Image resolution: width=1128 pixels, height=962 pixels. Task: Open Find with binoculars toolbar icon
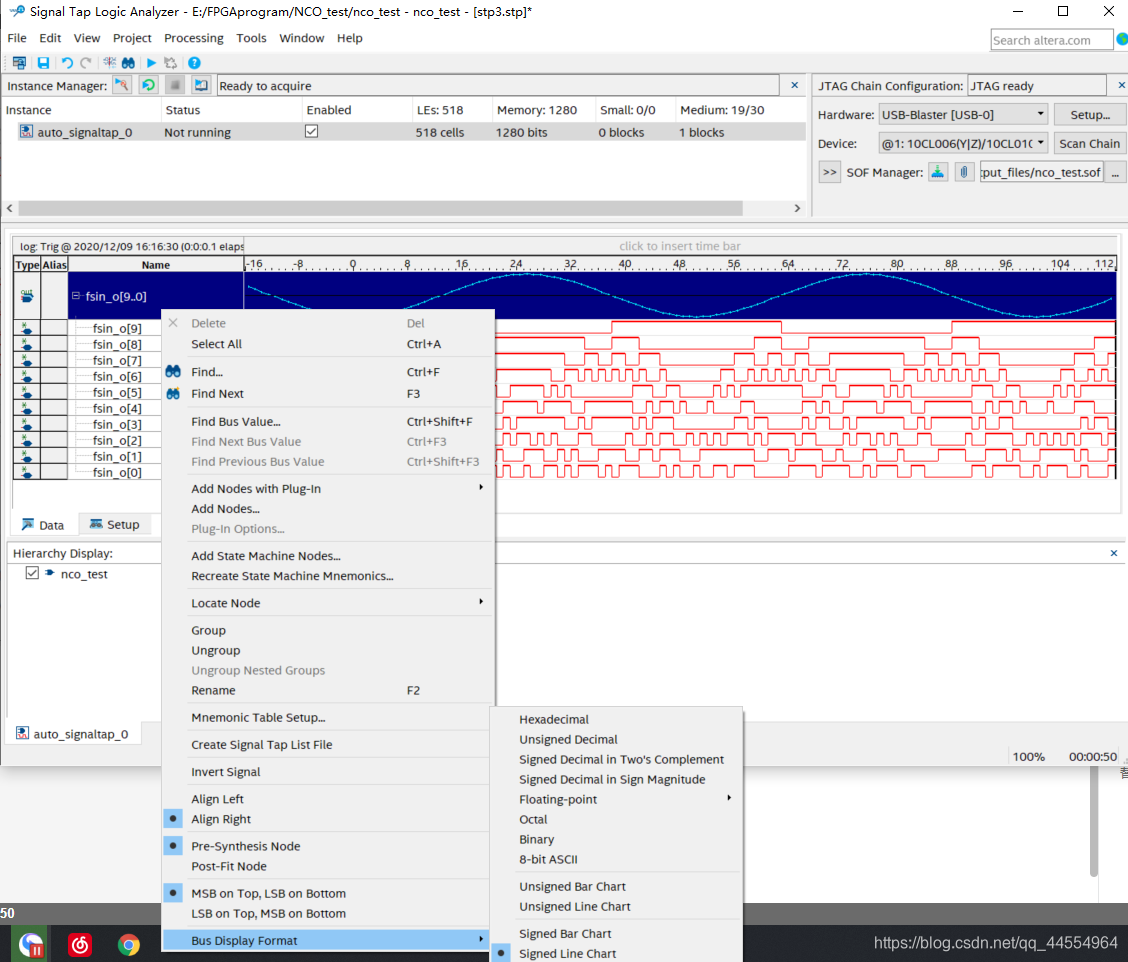tap(128, 63)
